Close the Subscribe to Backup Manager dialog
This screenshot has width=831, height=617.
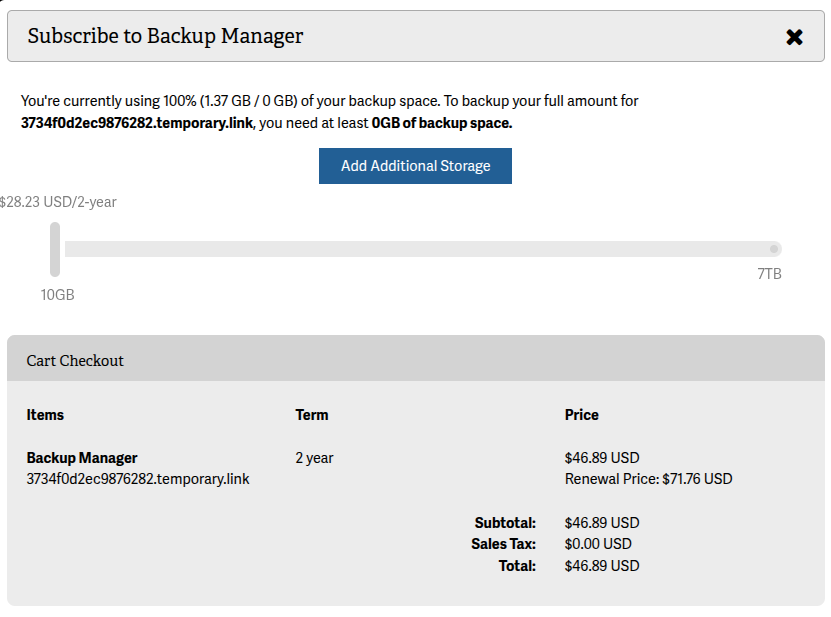[795, 36]
